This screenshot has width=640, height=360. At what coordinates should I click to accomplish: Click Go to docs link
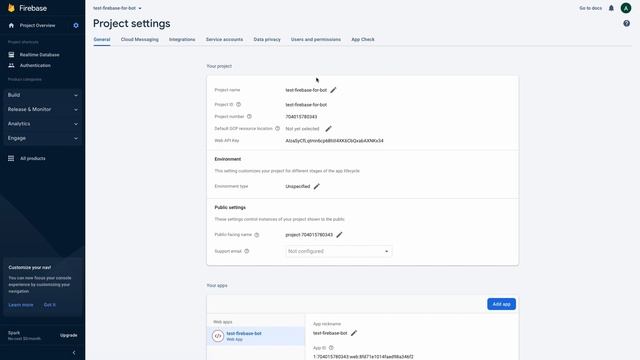590,8
